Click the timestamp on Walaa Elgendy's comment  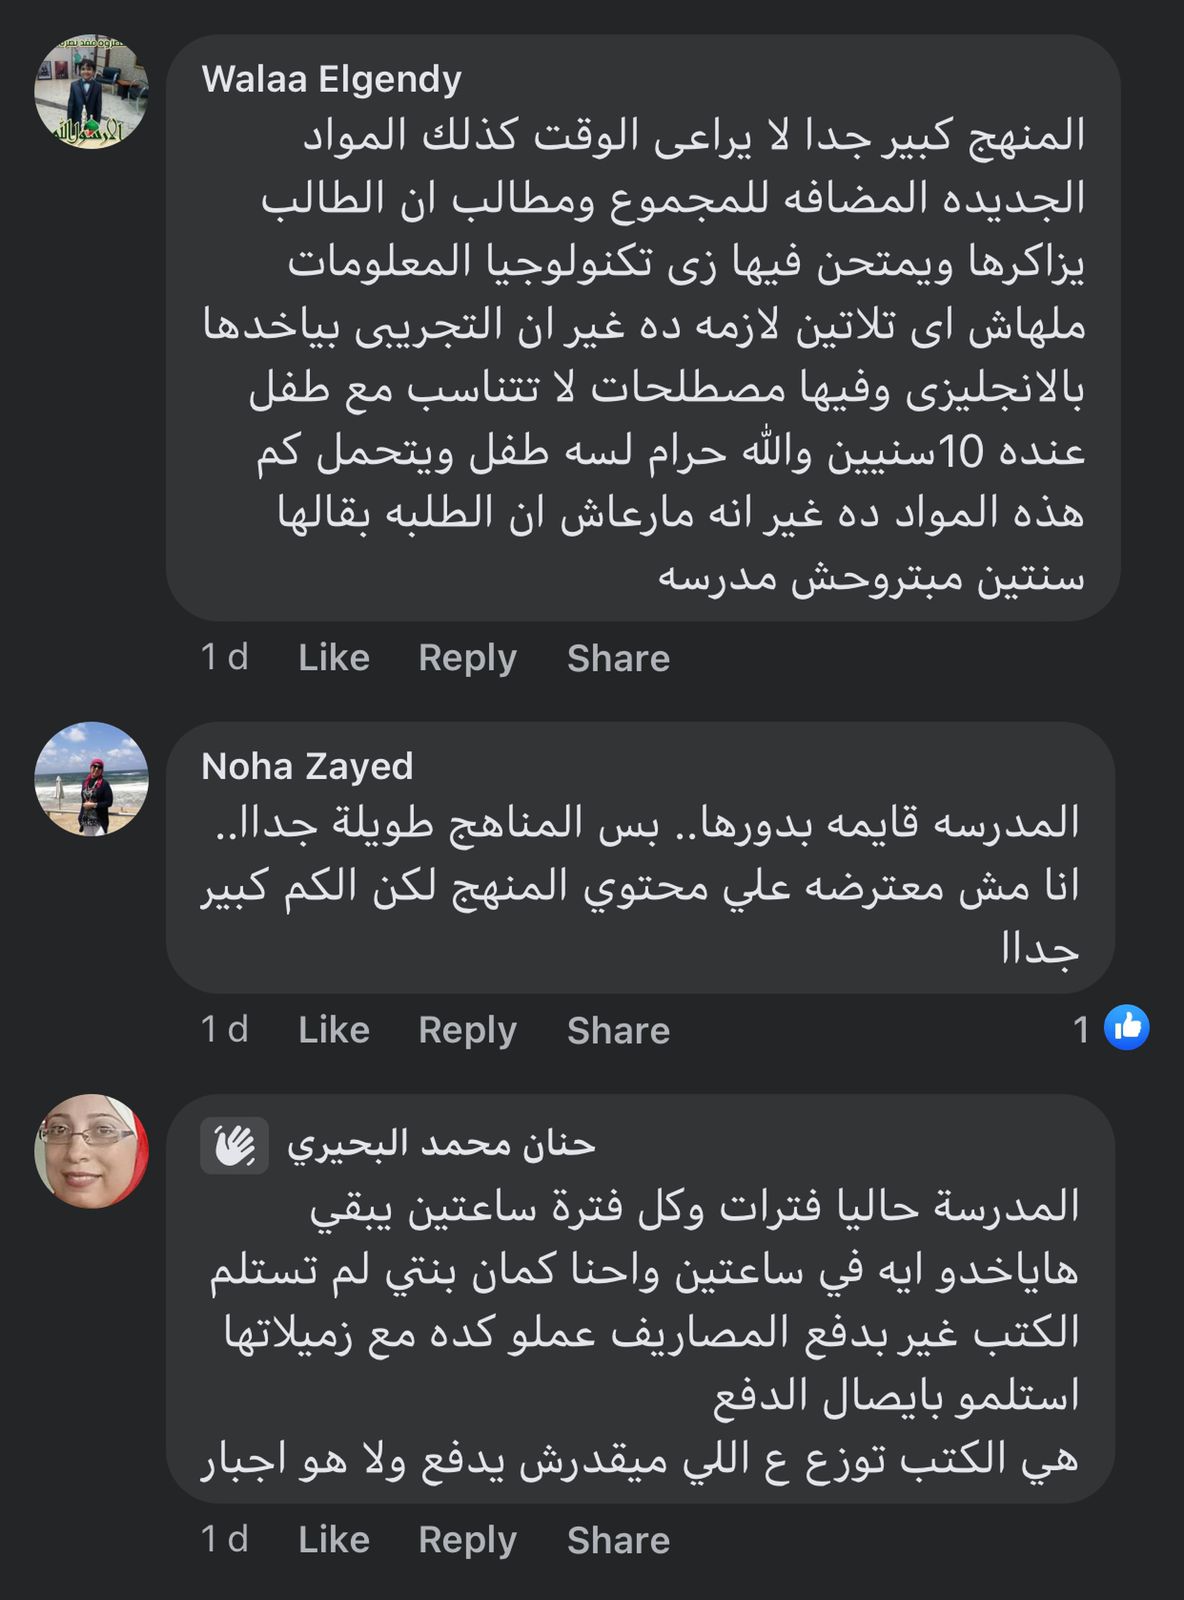click(224, 658)
